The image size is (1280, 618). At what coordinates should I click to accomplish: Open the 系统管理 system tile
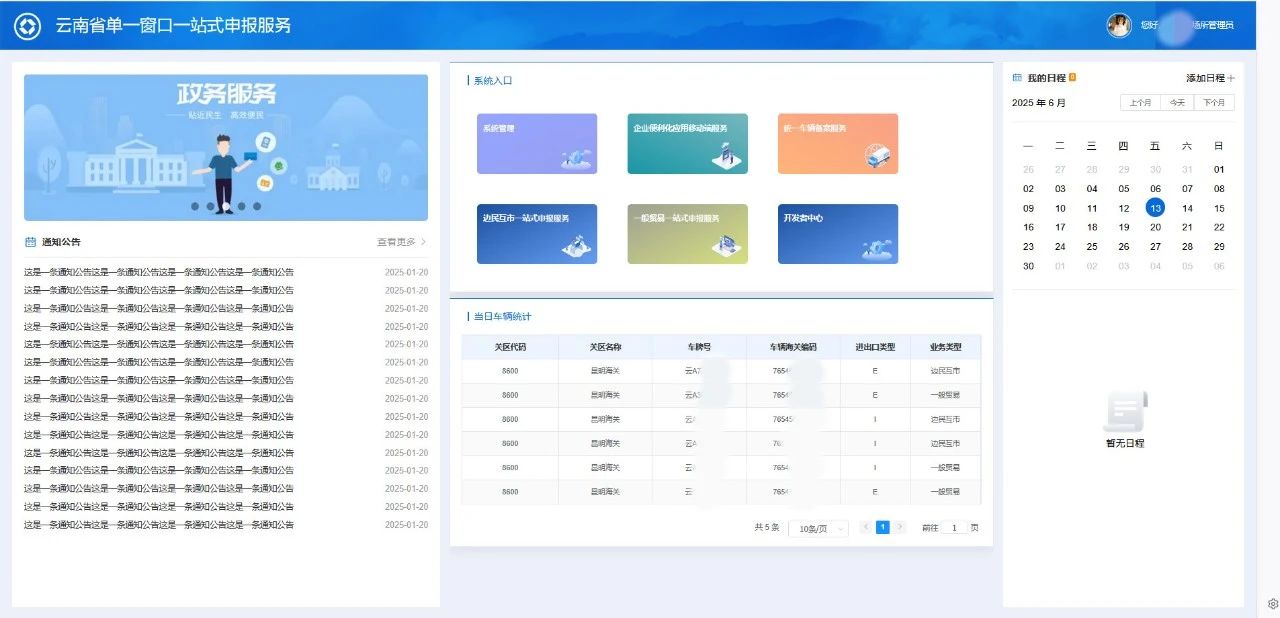pyautogui.click(x=537, y=144)
